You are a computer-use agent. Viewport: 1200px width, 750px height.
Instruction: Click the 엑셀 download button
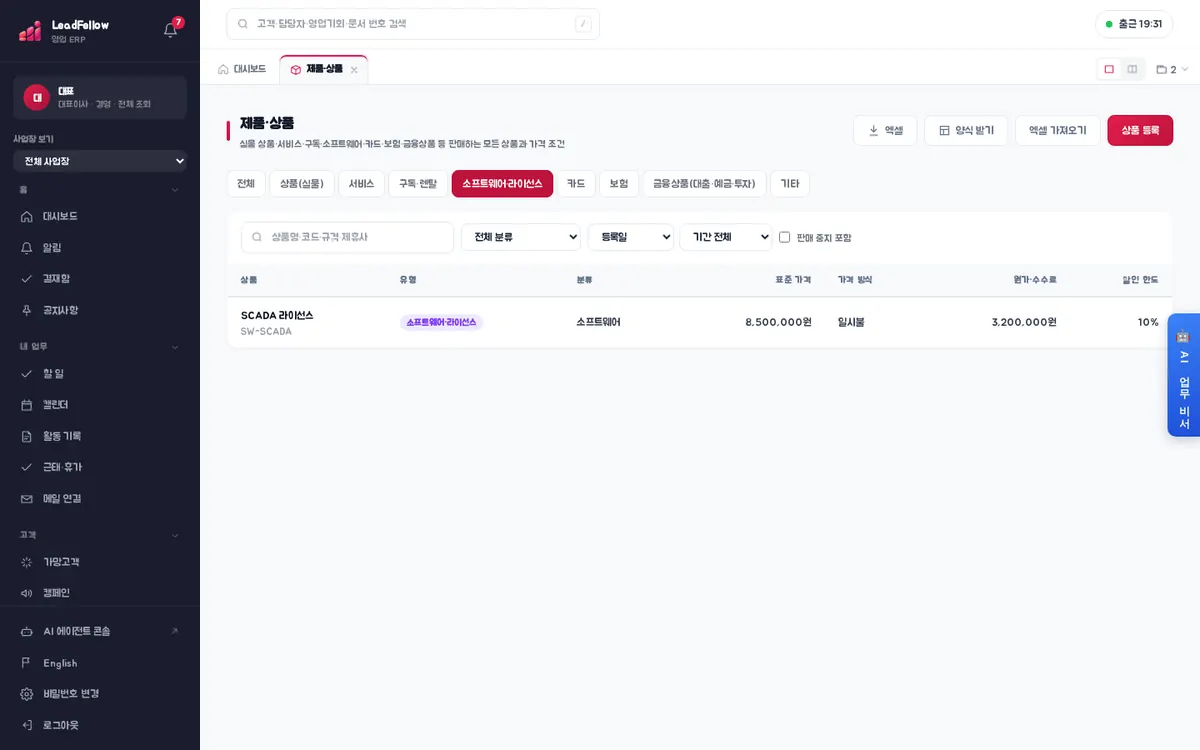coord(885,130)
